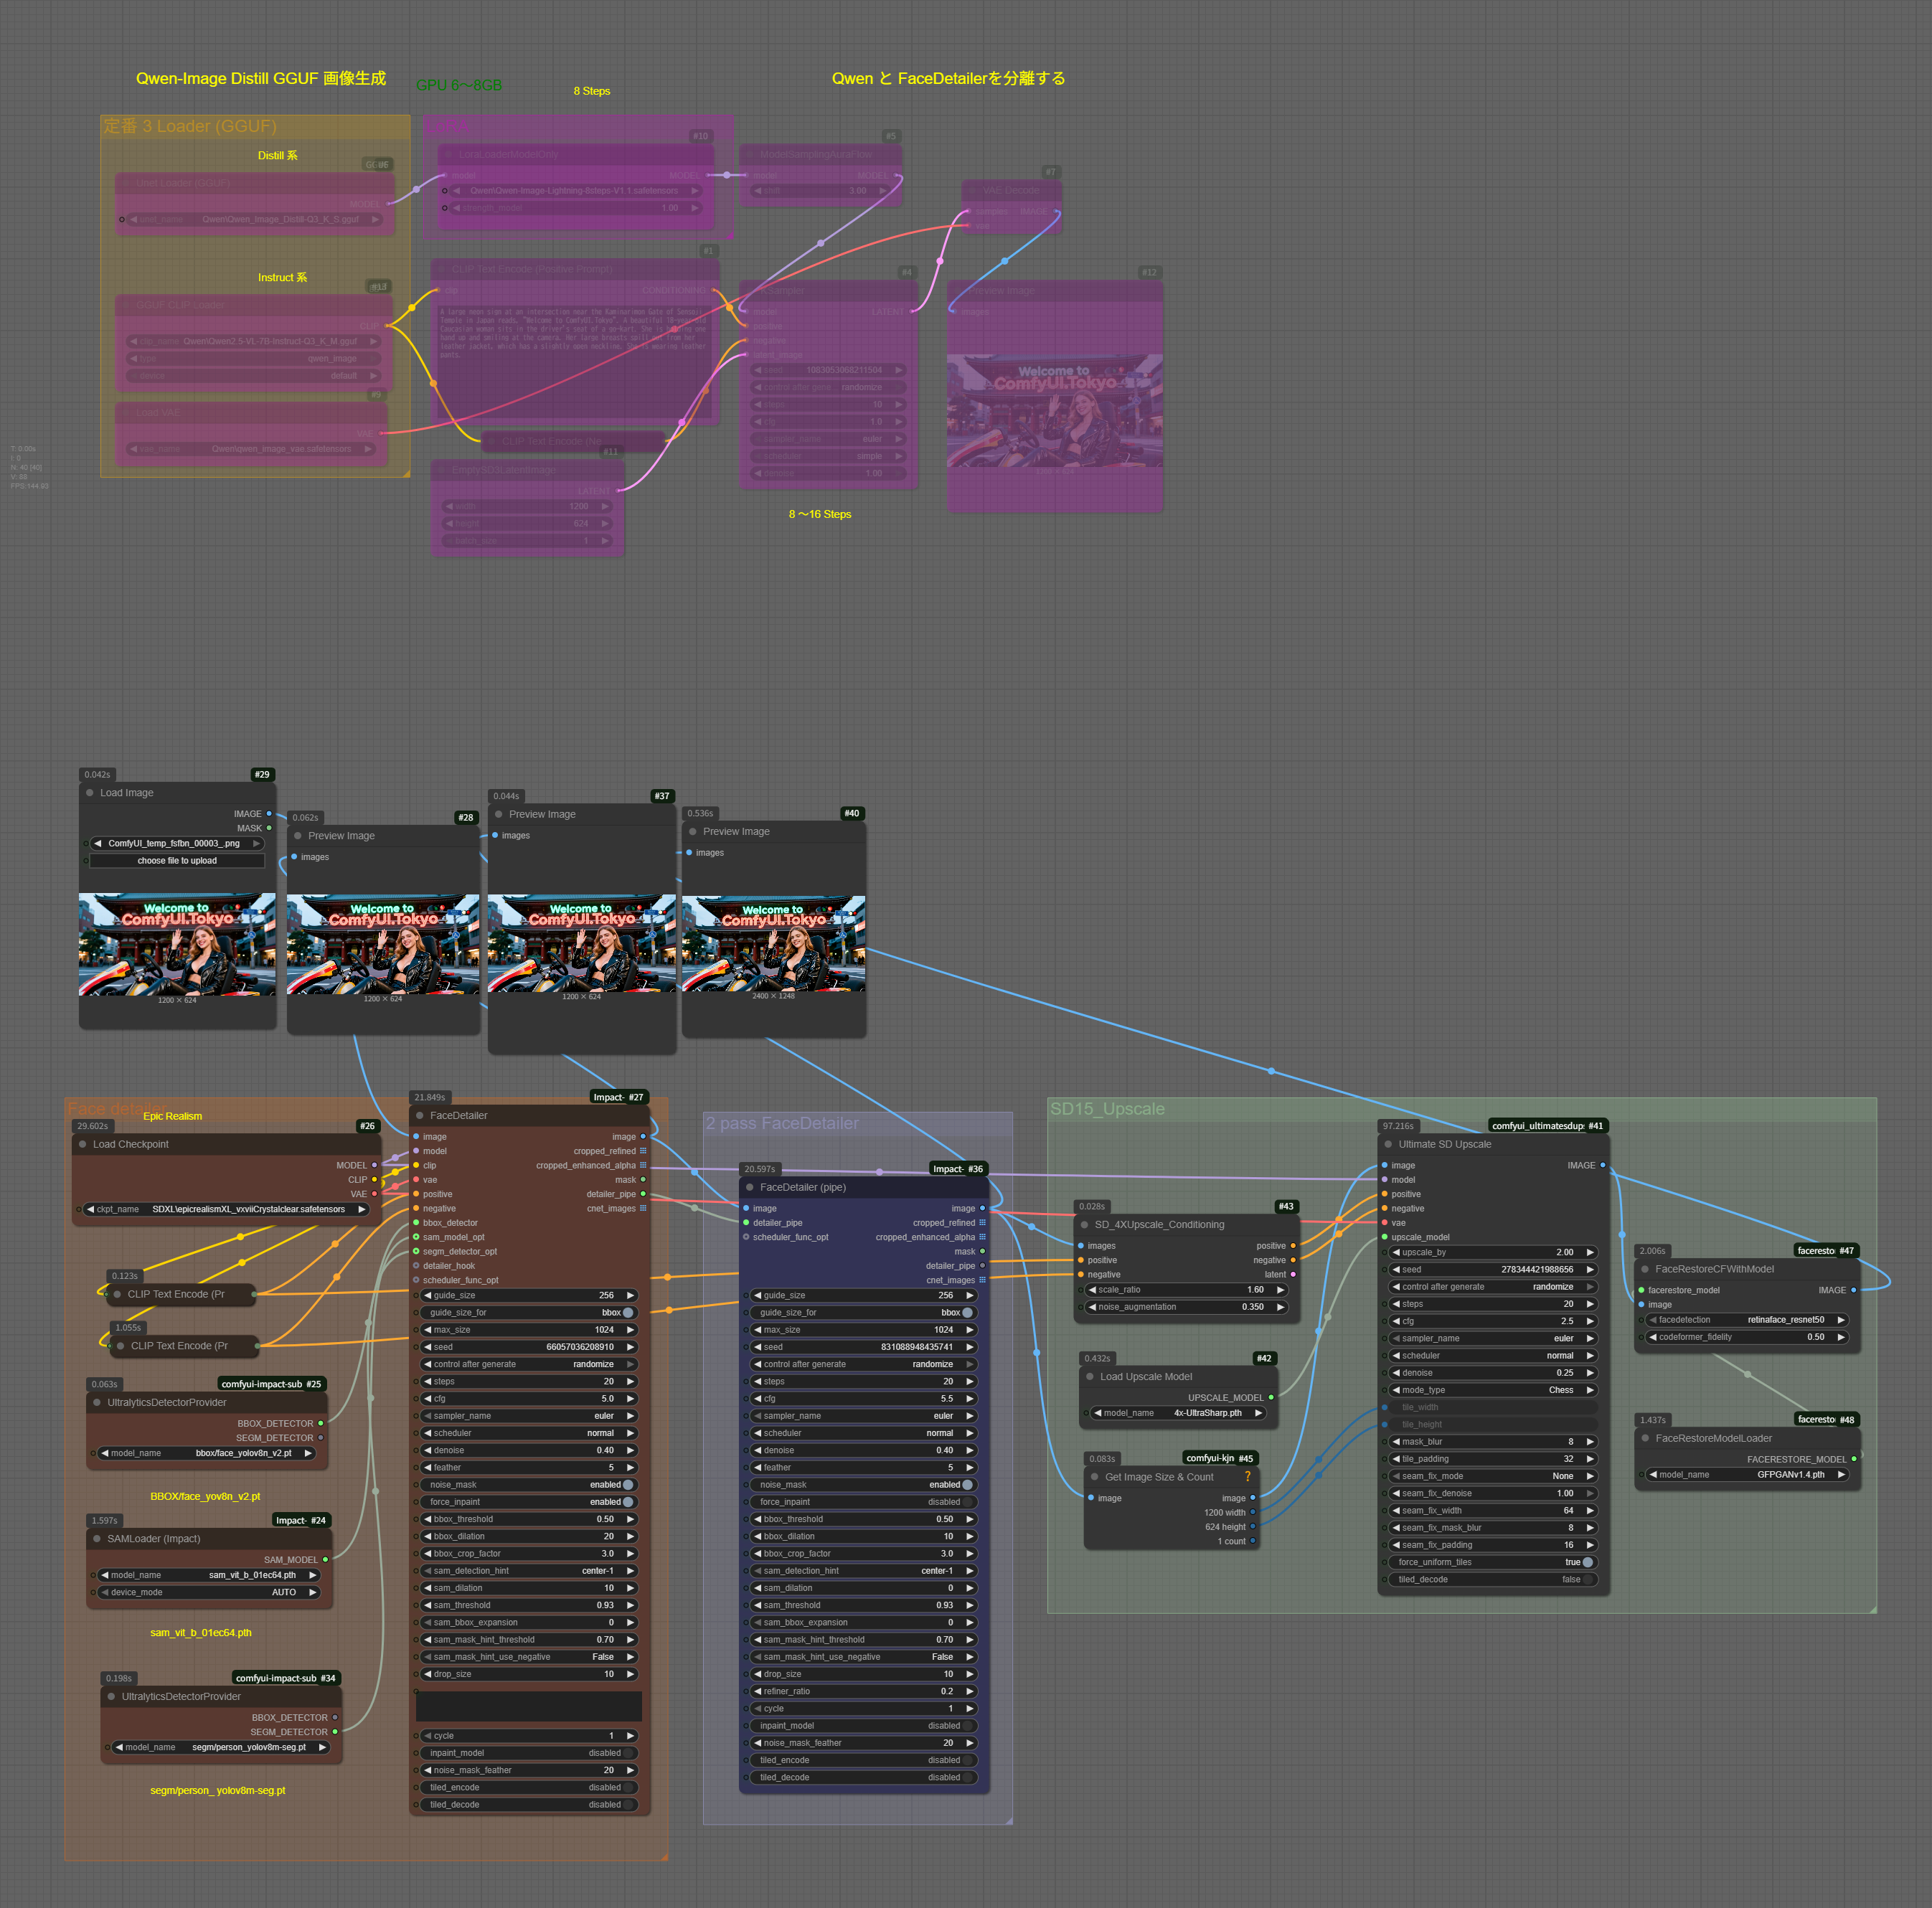The image size is (1932, 1908).
Task: Click 'choose file to upload' button
Action: pyautogui.click(x=177, y=860)
